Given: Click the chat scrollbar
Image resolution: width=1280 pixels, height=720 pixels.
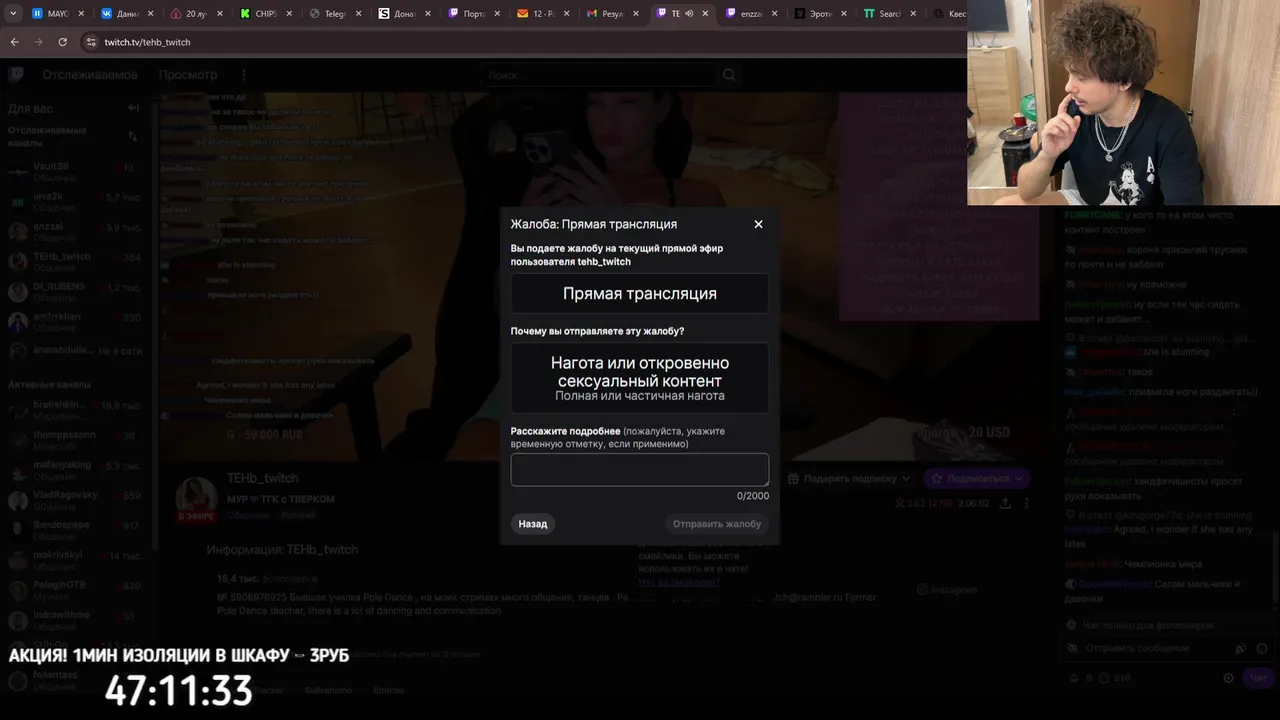Looking at the screenshot, I should pyautogui.click(x=1277, y=565).
